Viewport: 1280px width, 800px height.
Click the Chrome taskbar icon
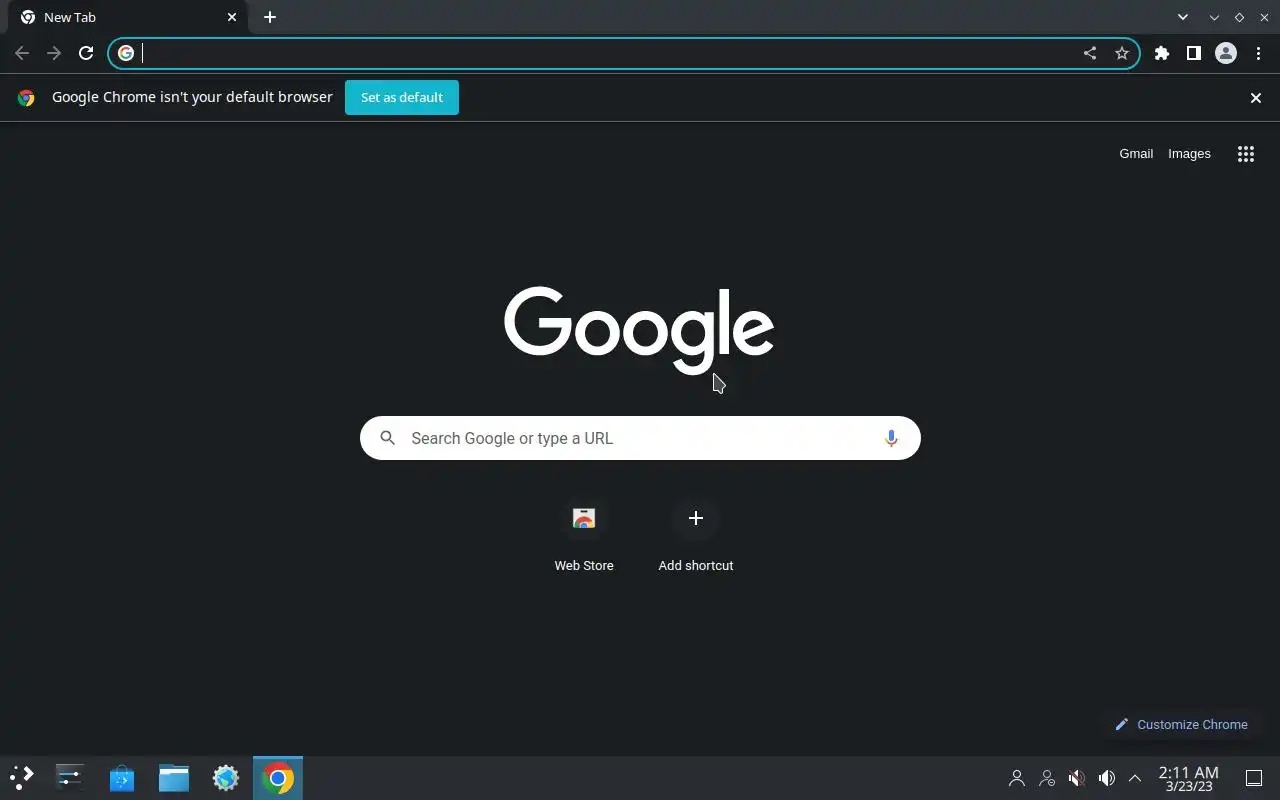click(x=278, y=777)
